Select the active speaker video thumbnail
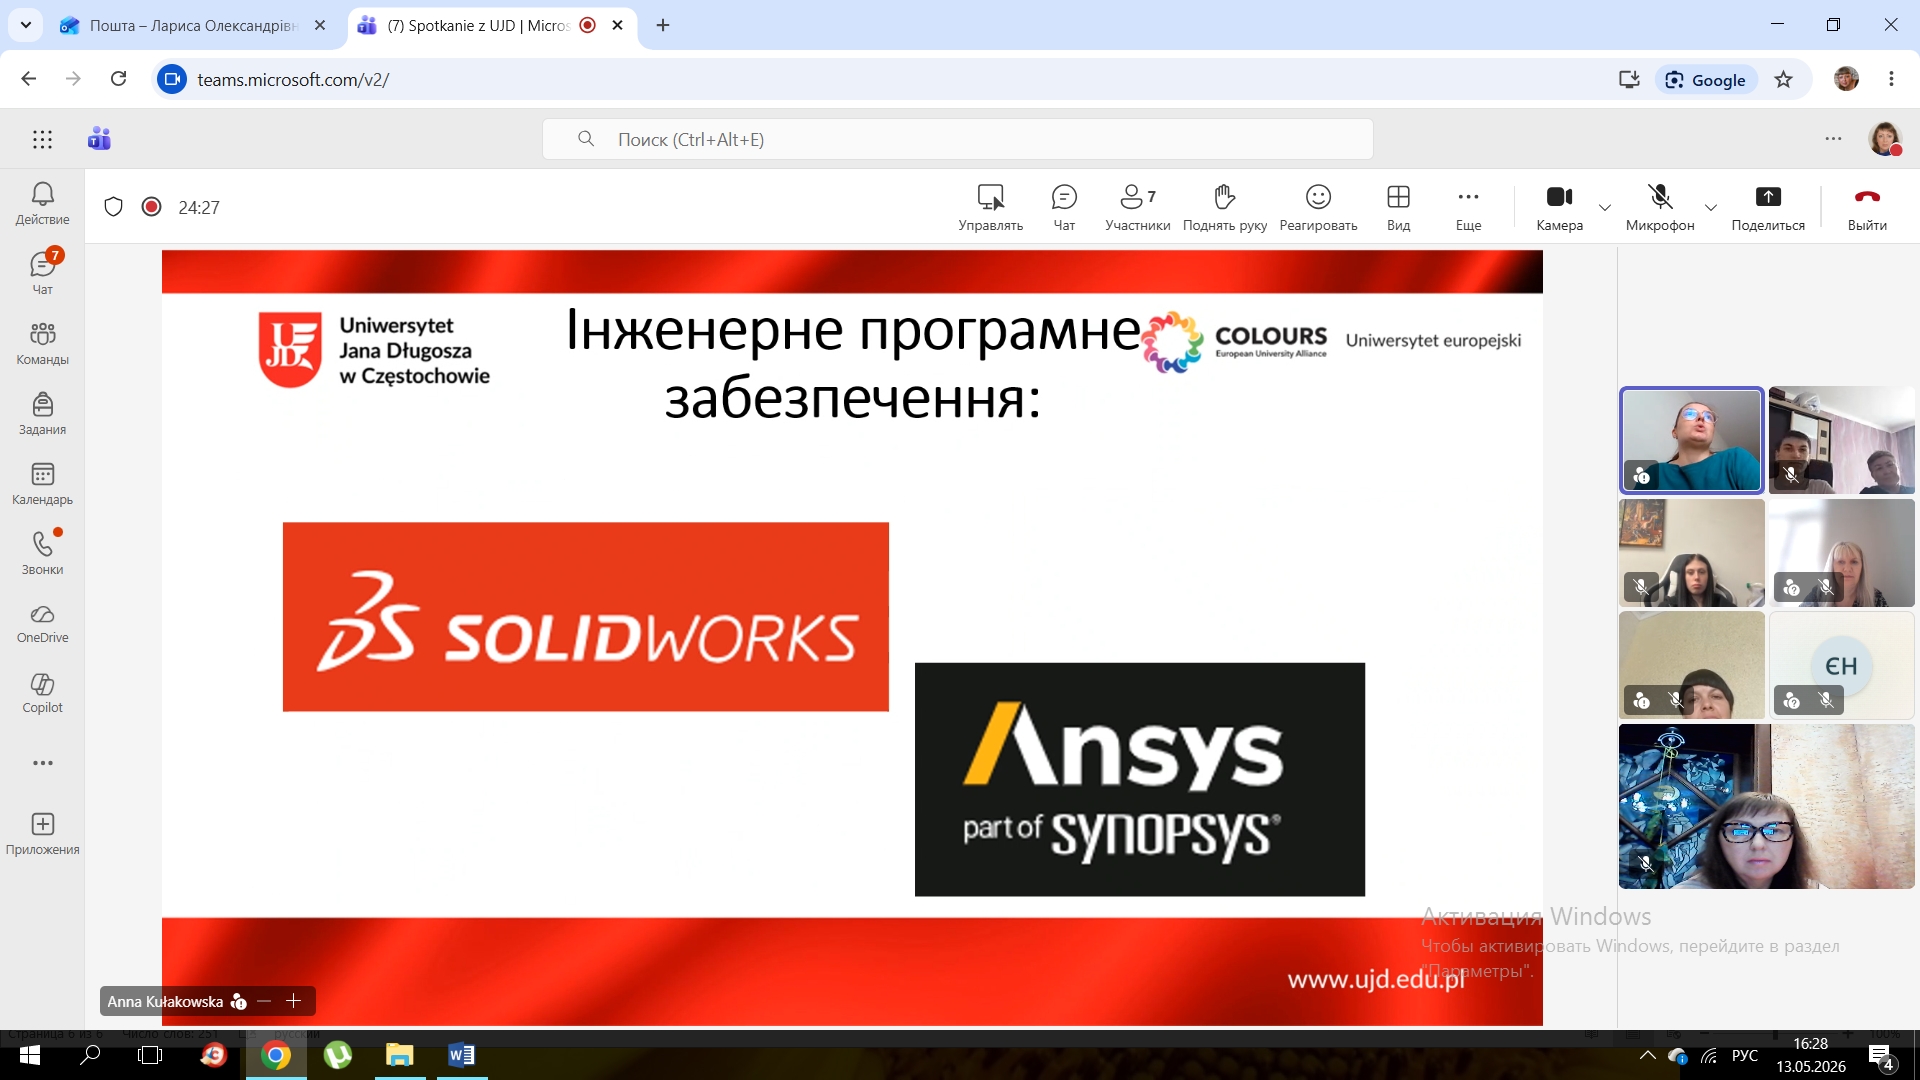Viewport: 1920px width, 1080px height. tap(1691, 441)
